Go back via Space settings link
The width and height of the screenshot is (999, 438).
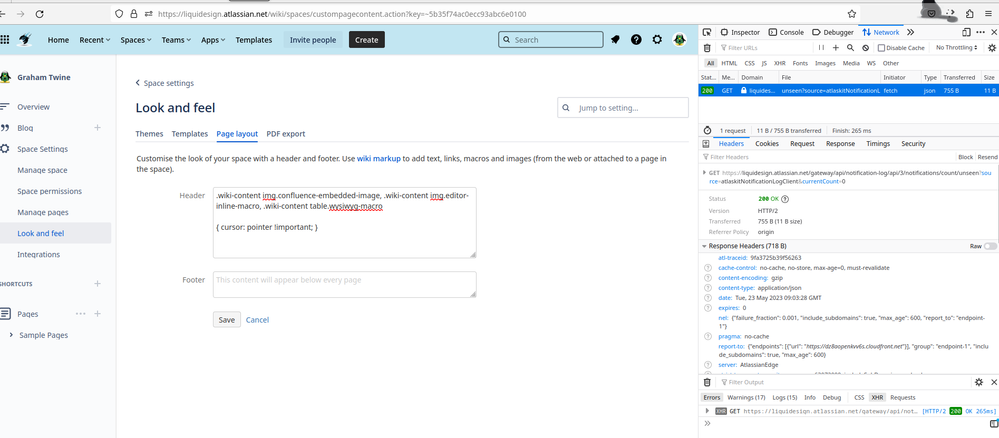pos(165,83)
